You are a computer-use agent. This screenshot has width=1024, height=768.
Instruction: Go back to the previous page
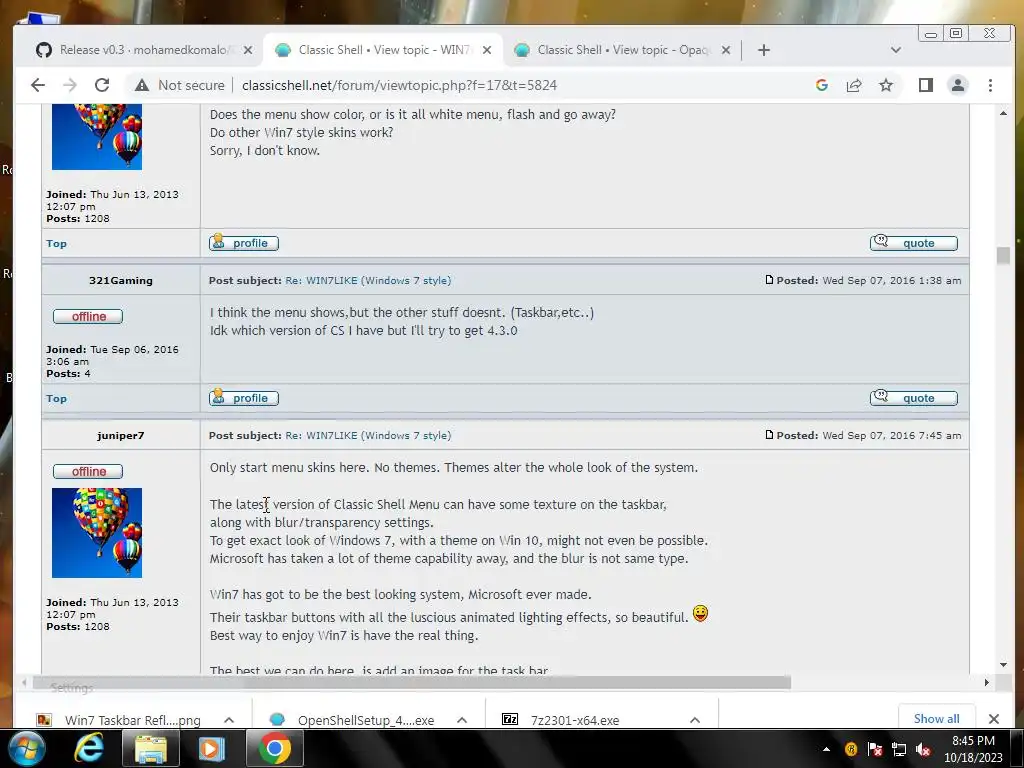point(38,85)
